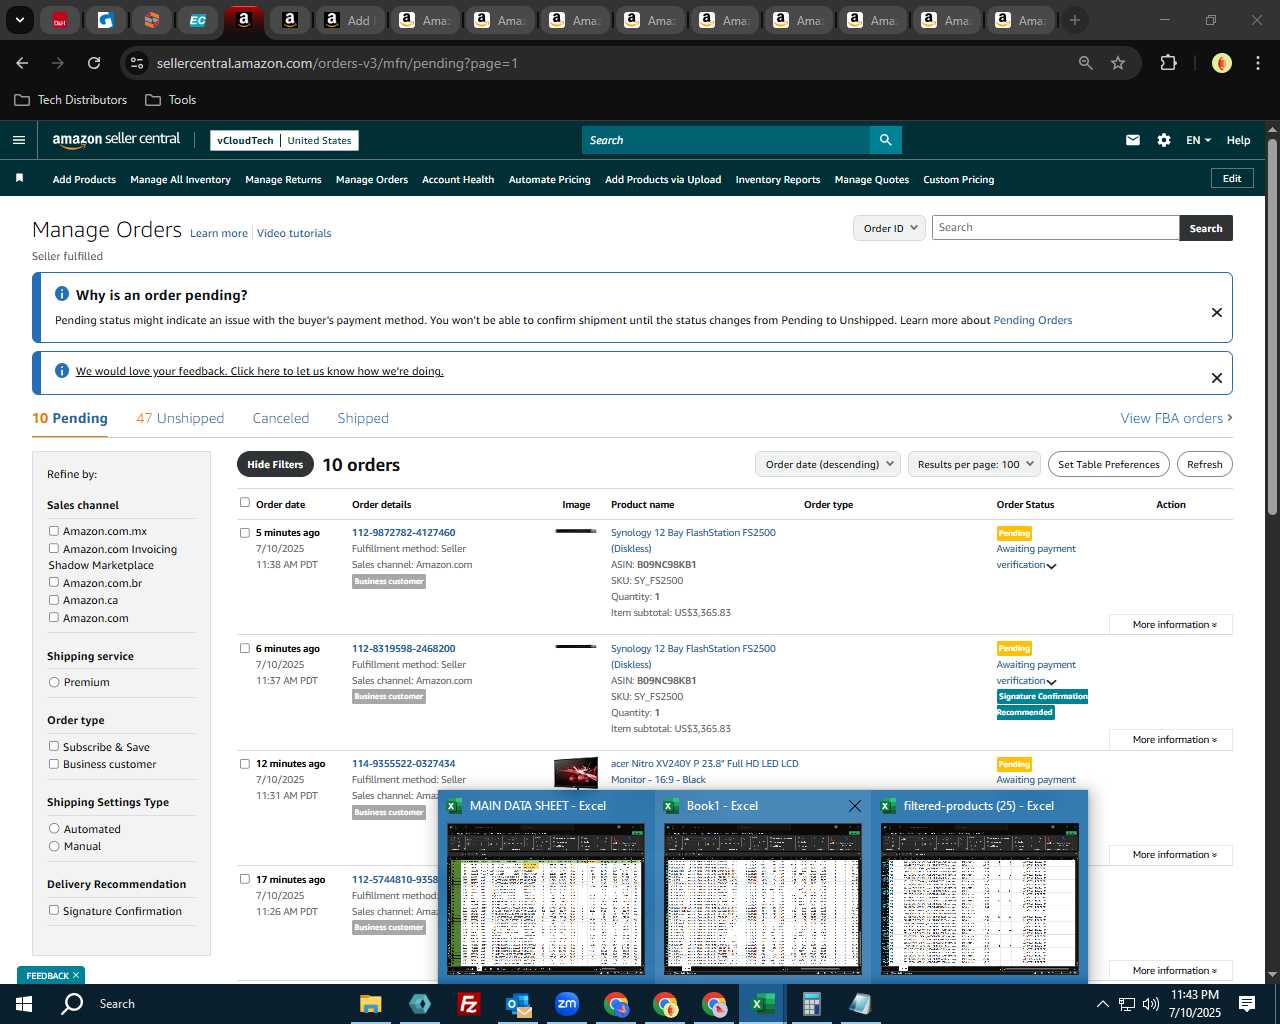Image resolution: width=1280 pixels, height=1024 pixels.
Task: Check the Business customer order type
Action: (54, 764)
